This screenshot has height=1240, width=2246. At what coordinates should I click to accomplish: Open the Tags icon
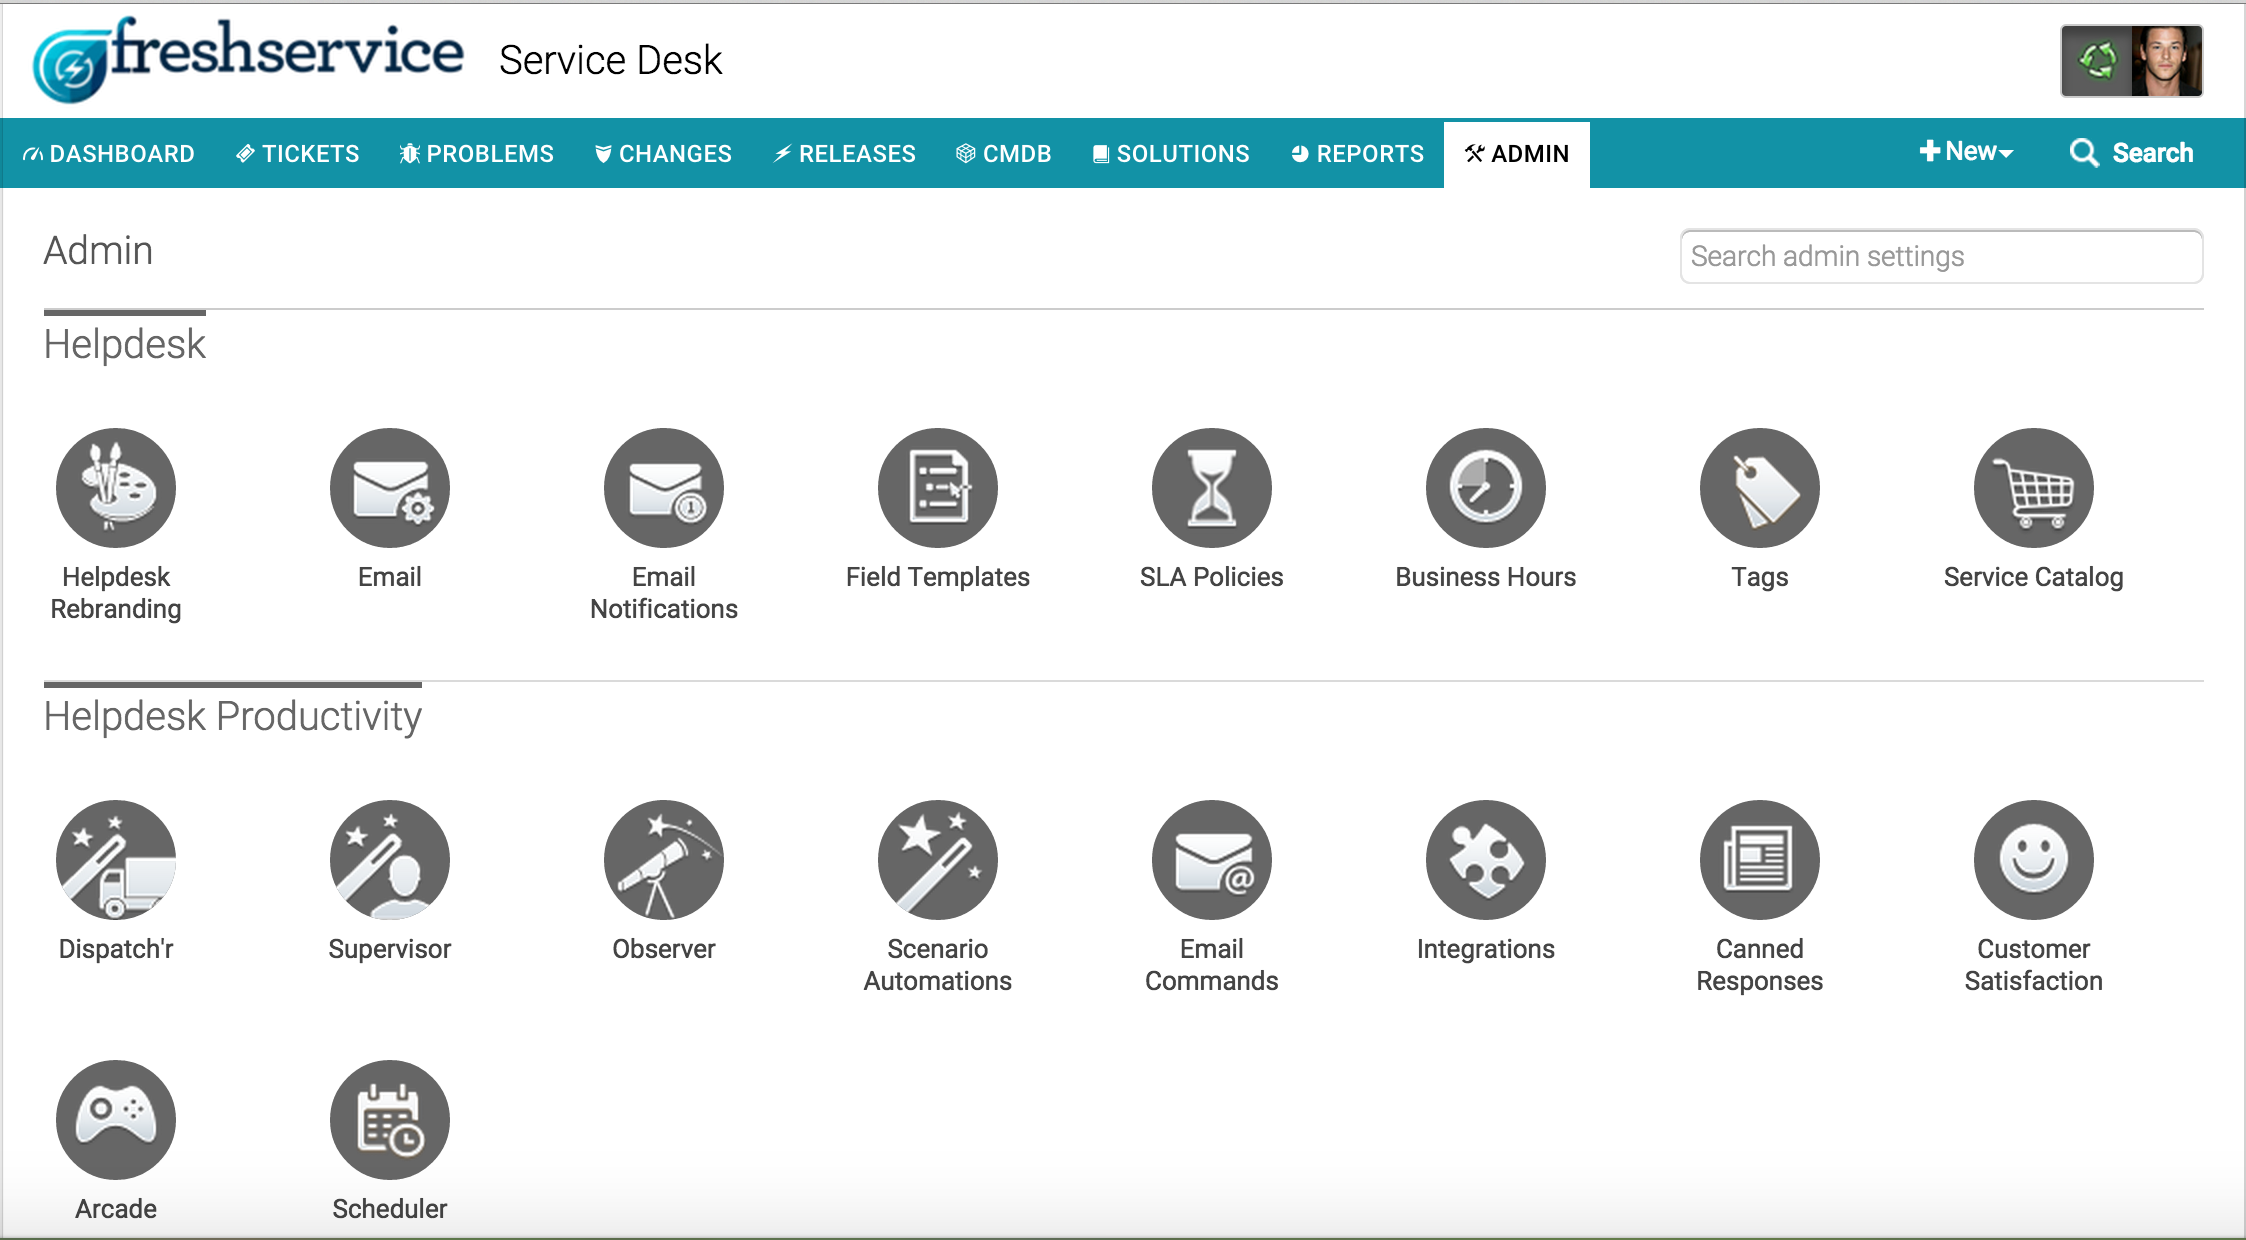pyautogui.click(x=1760, y=488)
